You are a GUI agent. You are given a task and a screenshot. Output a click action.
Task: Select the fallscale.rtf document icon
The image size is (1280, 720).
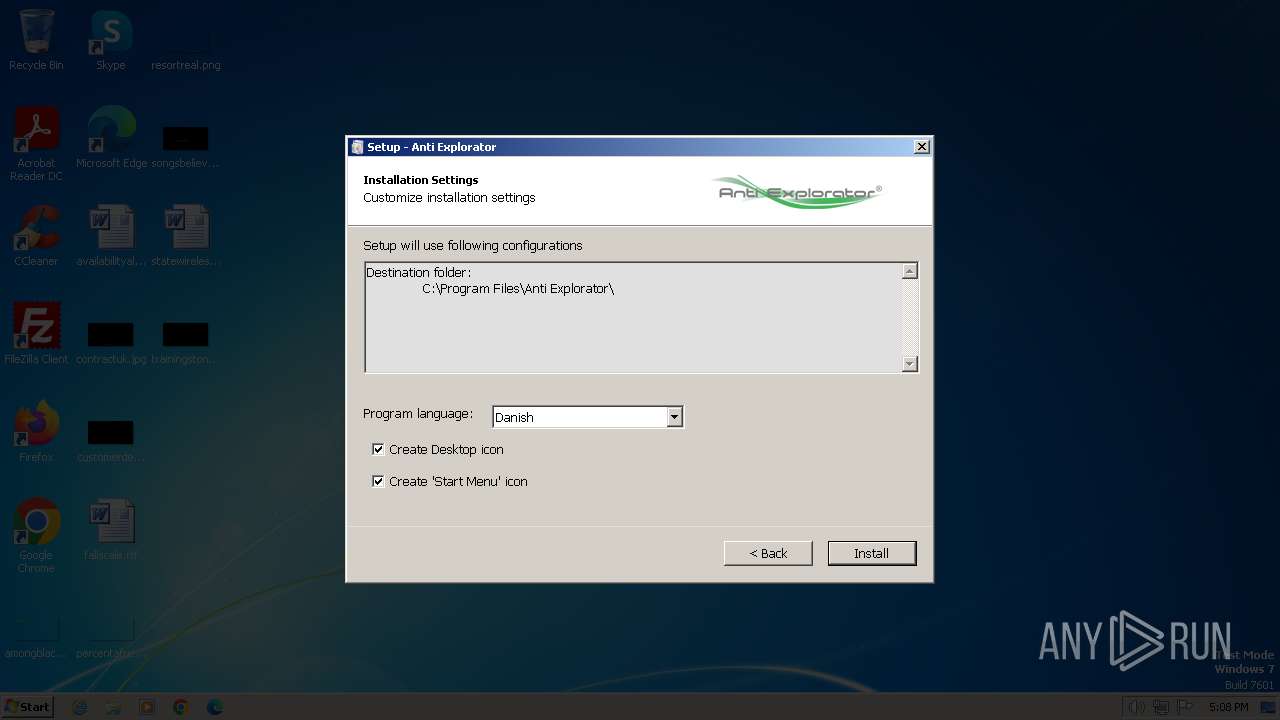pyautogui.click(x=111, y=530)
